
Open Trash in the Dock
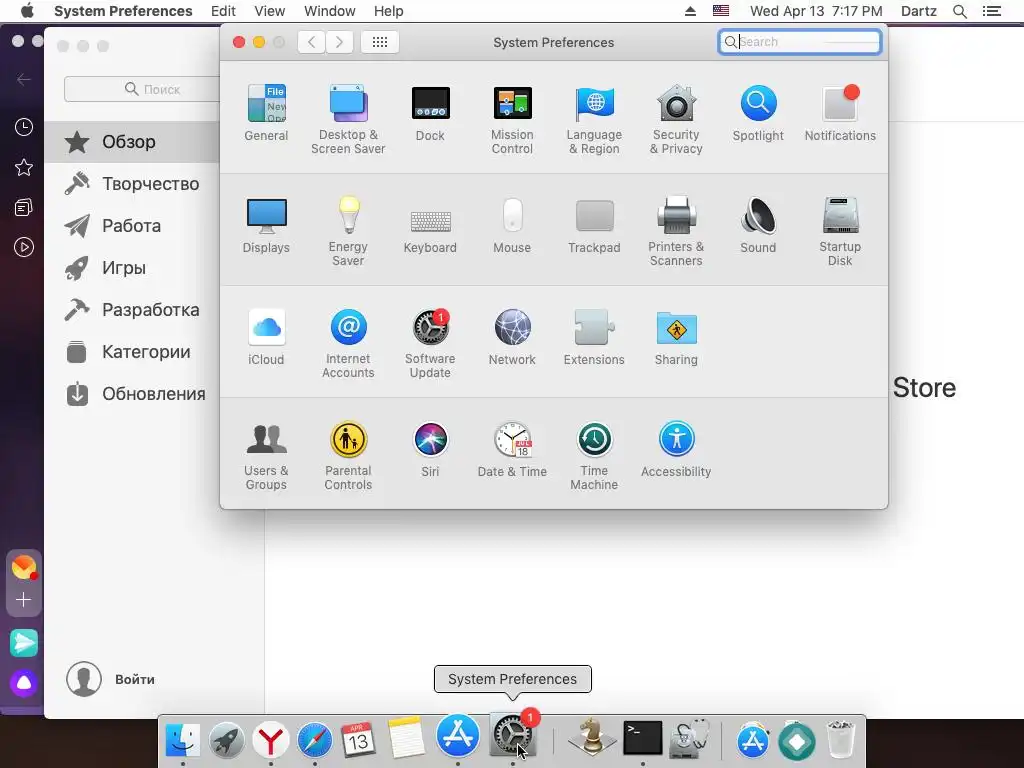coord(840,739)
